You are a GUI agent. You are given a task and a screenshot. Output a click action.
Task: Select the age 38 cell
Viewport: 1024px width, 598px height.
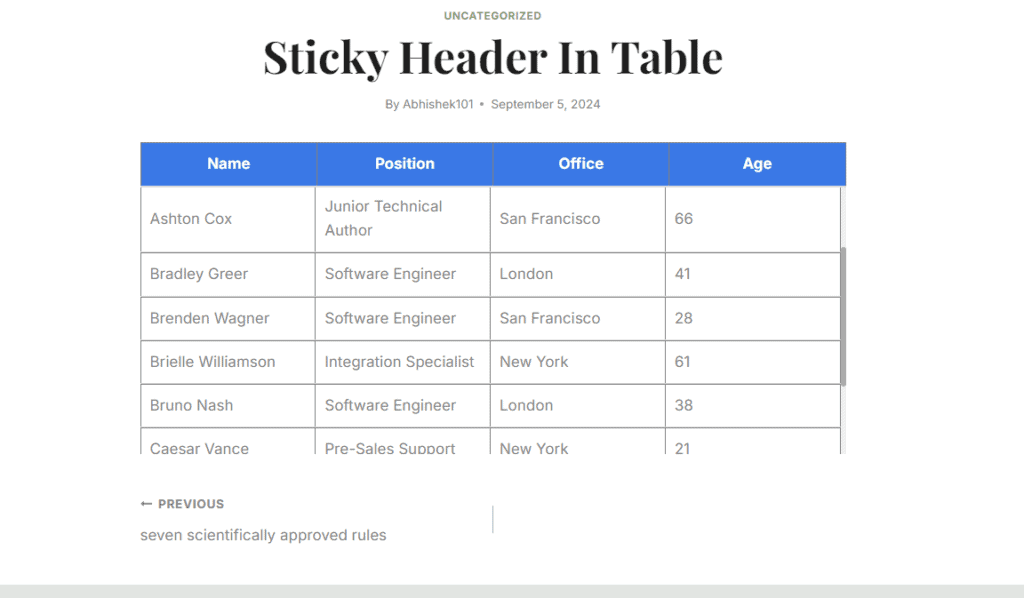753,406
